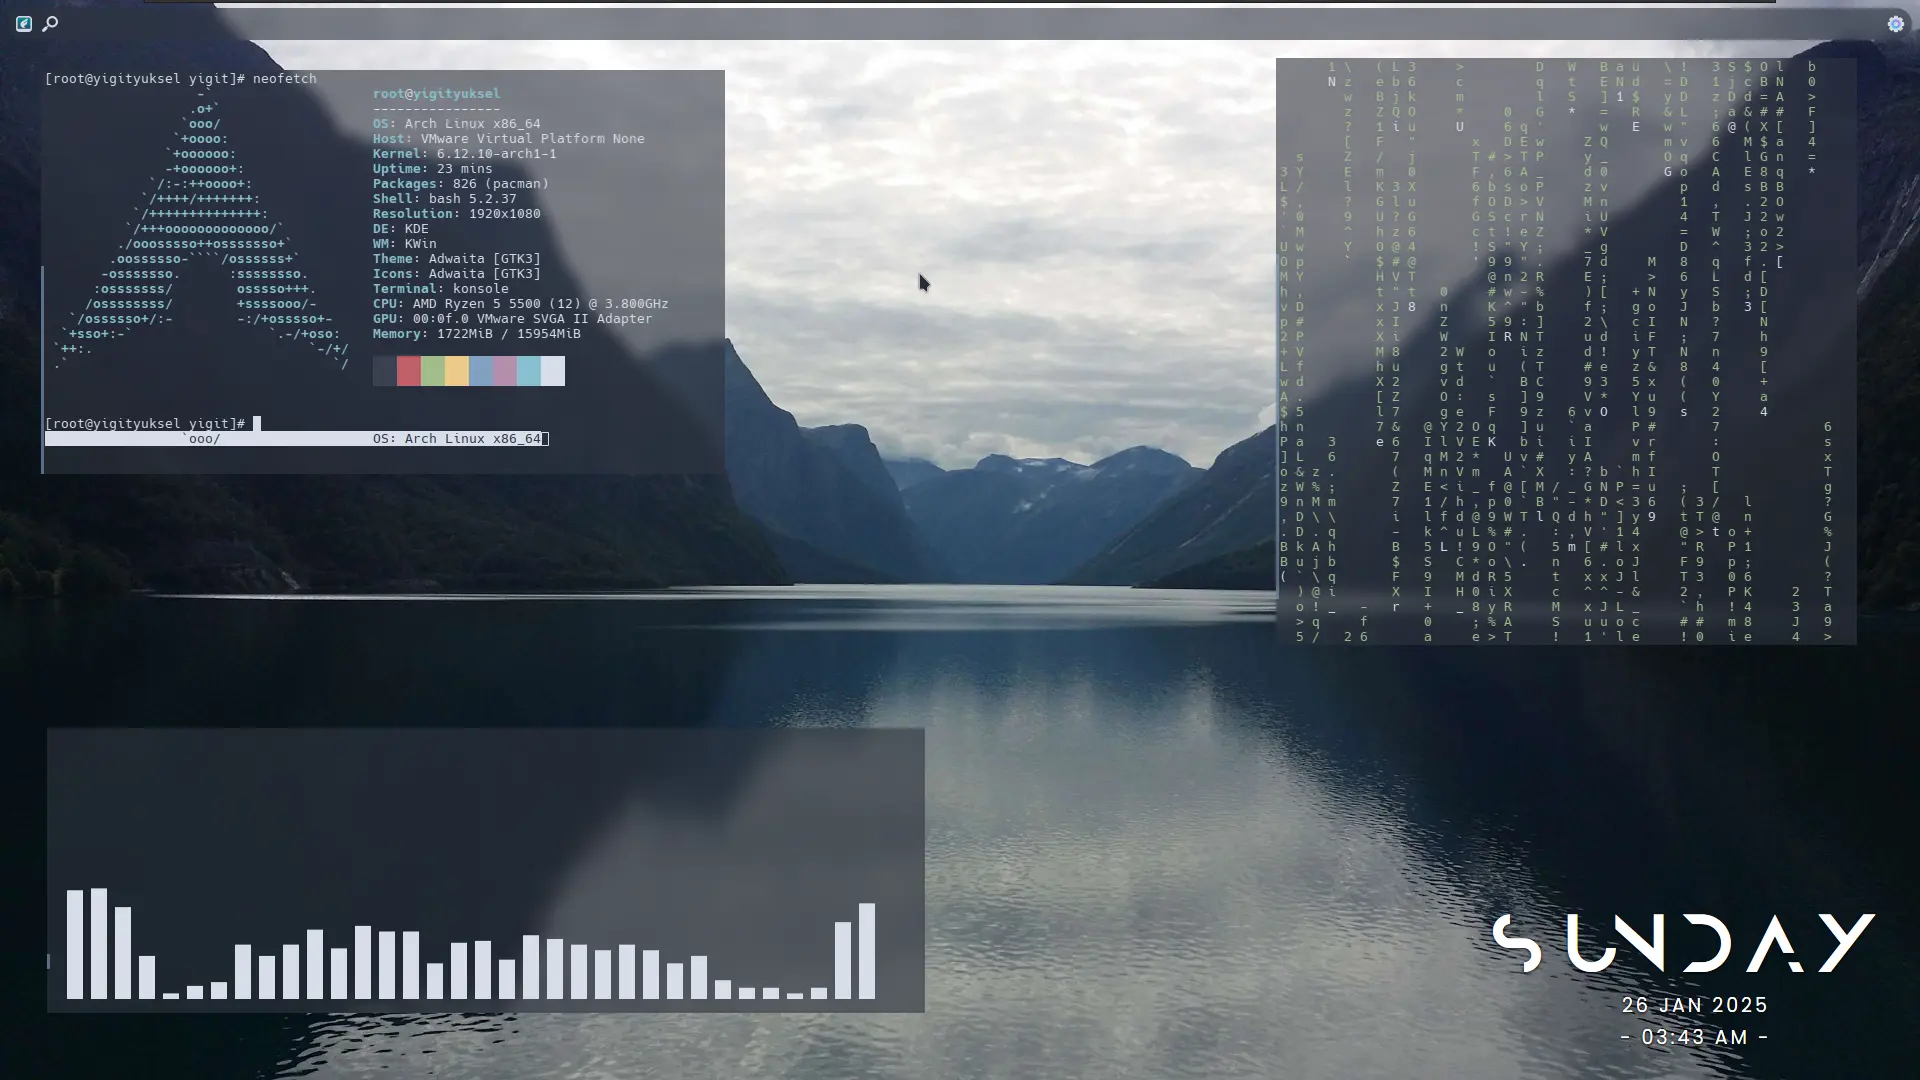
Task: Click the "neofetch" command on the first prompt
Action: (285, 79)
